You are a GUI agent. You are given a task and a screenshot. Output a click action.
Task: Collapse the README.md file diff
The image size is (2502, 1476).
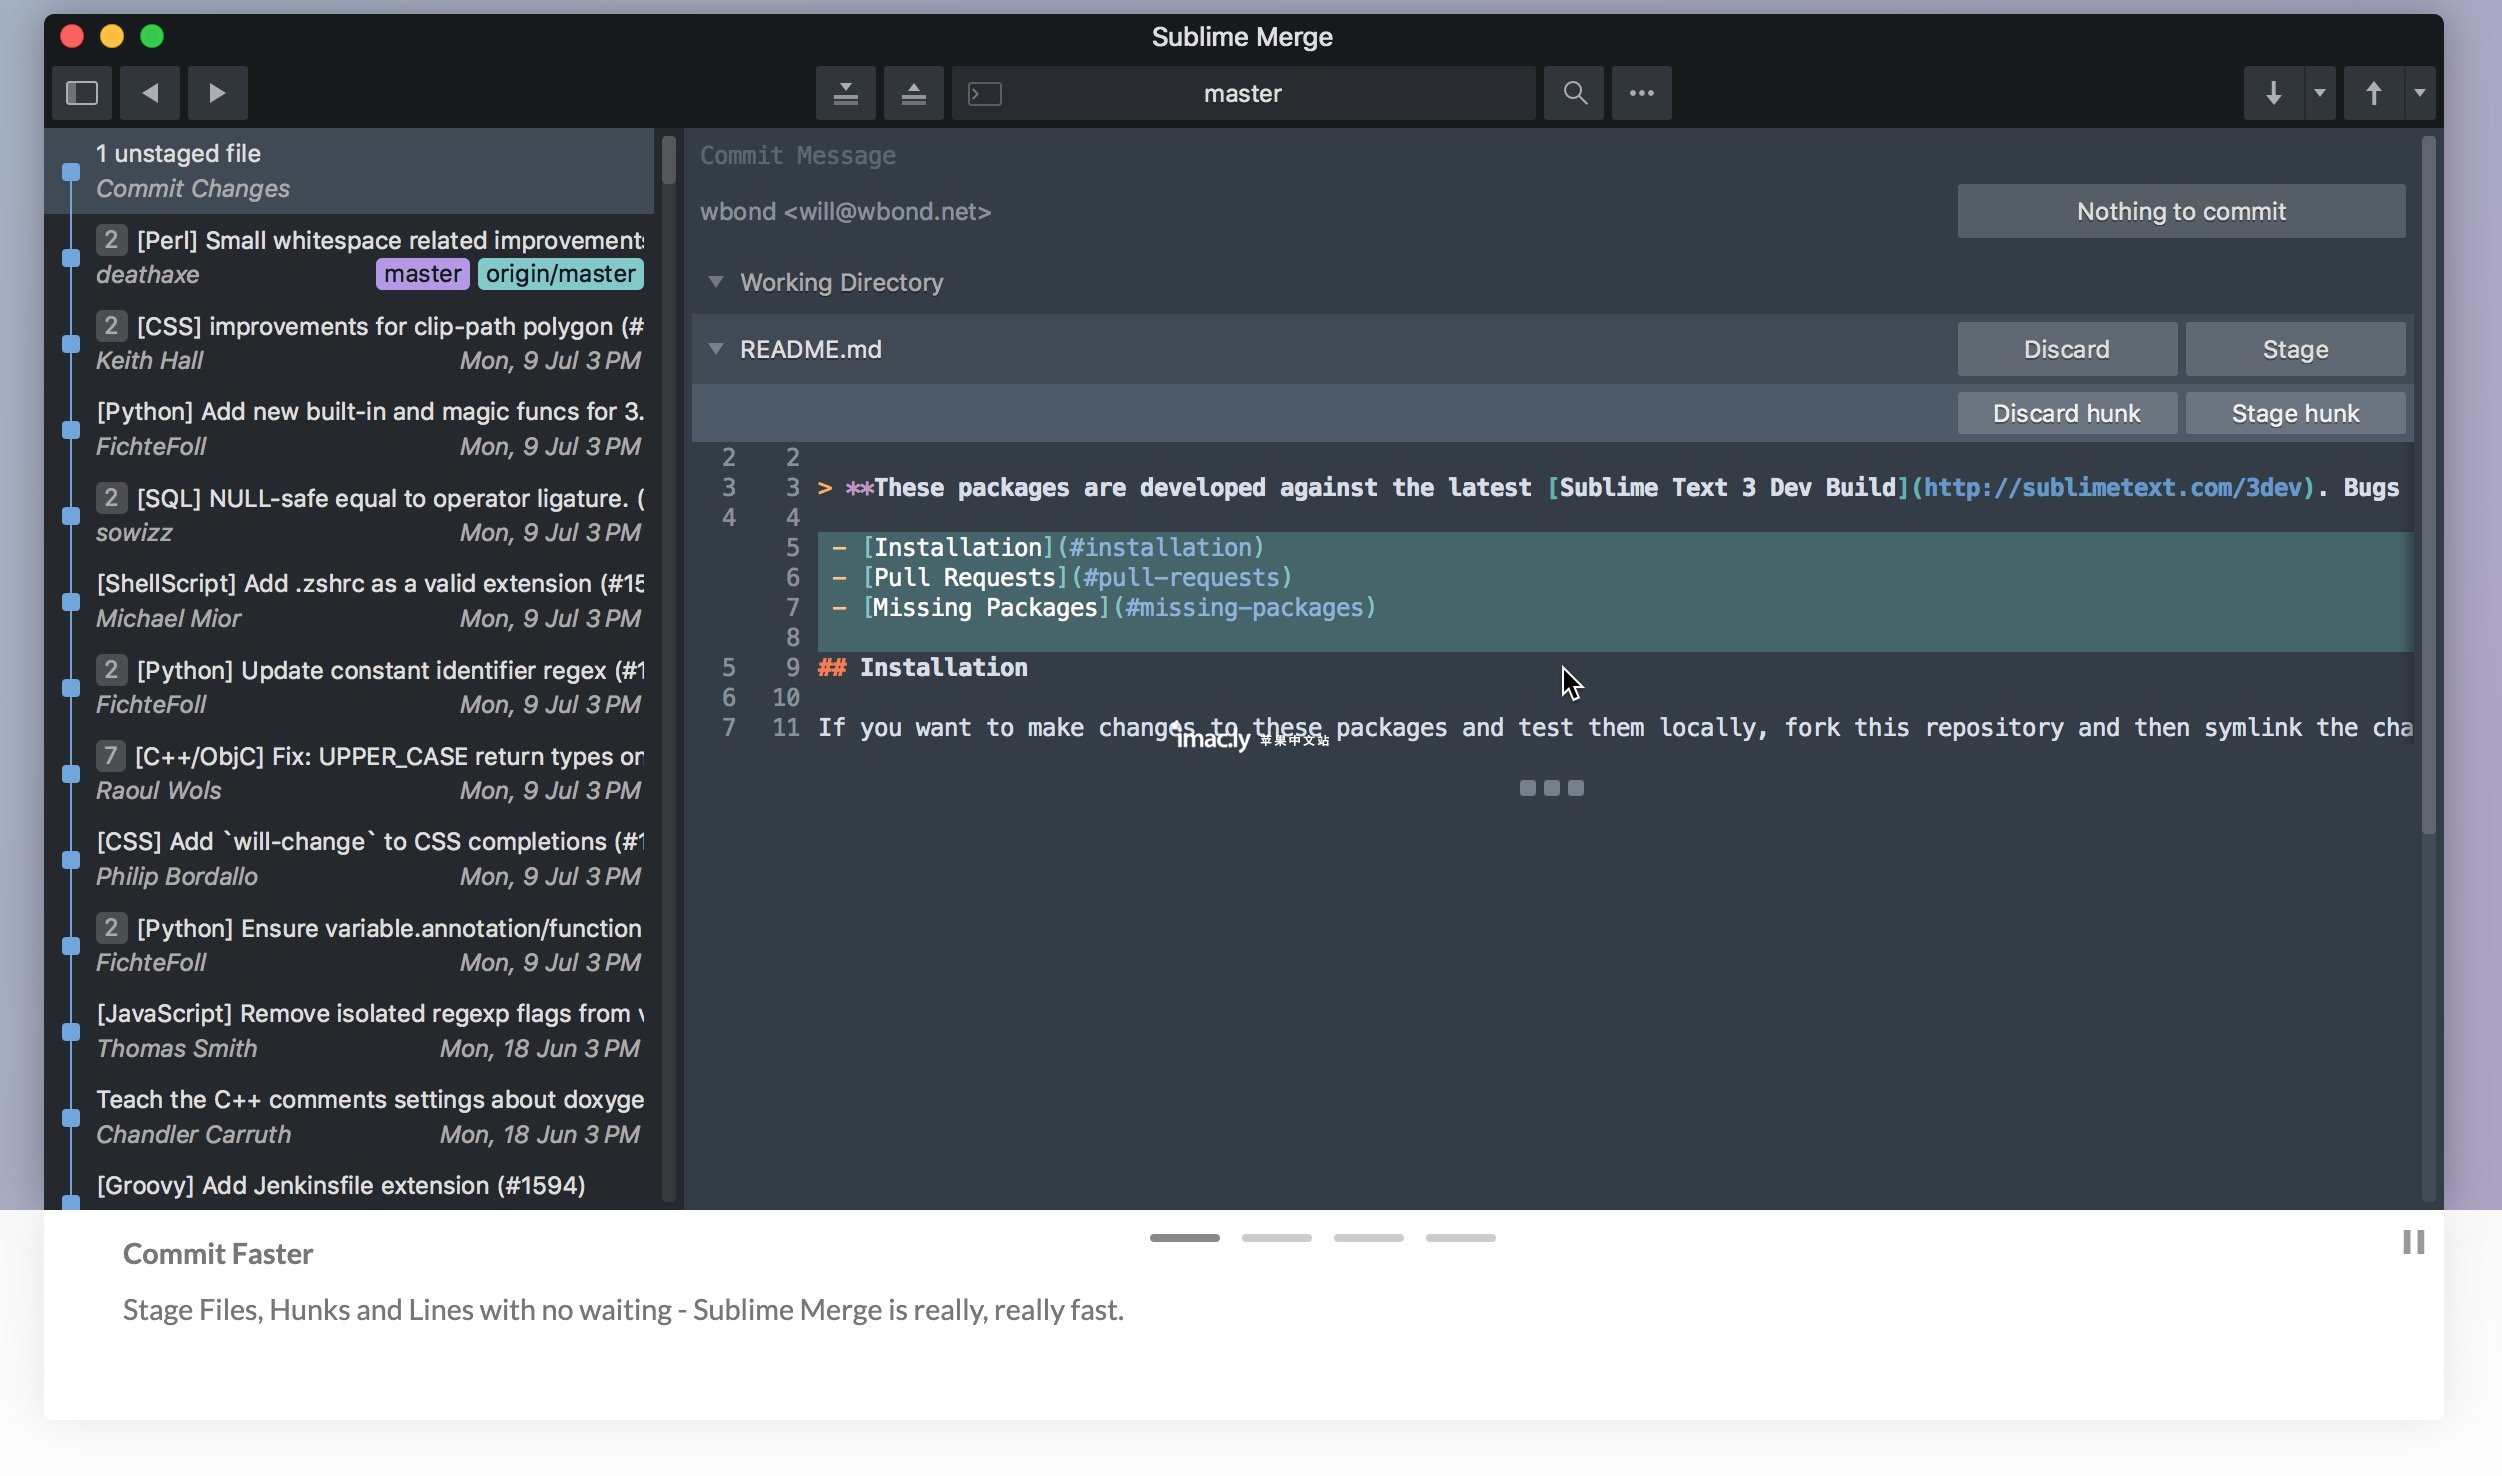[716, 349]
